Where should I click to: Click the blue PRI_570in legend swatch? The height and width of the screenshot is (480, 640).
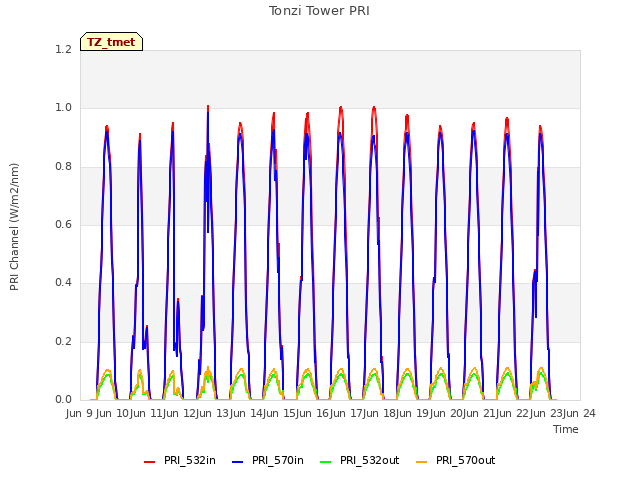(238, 462)
